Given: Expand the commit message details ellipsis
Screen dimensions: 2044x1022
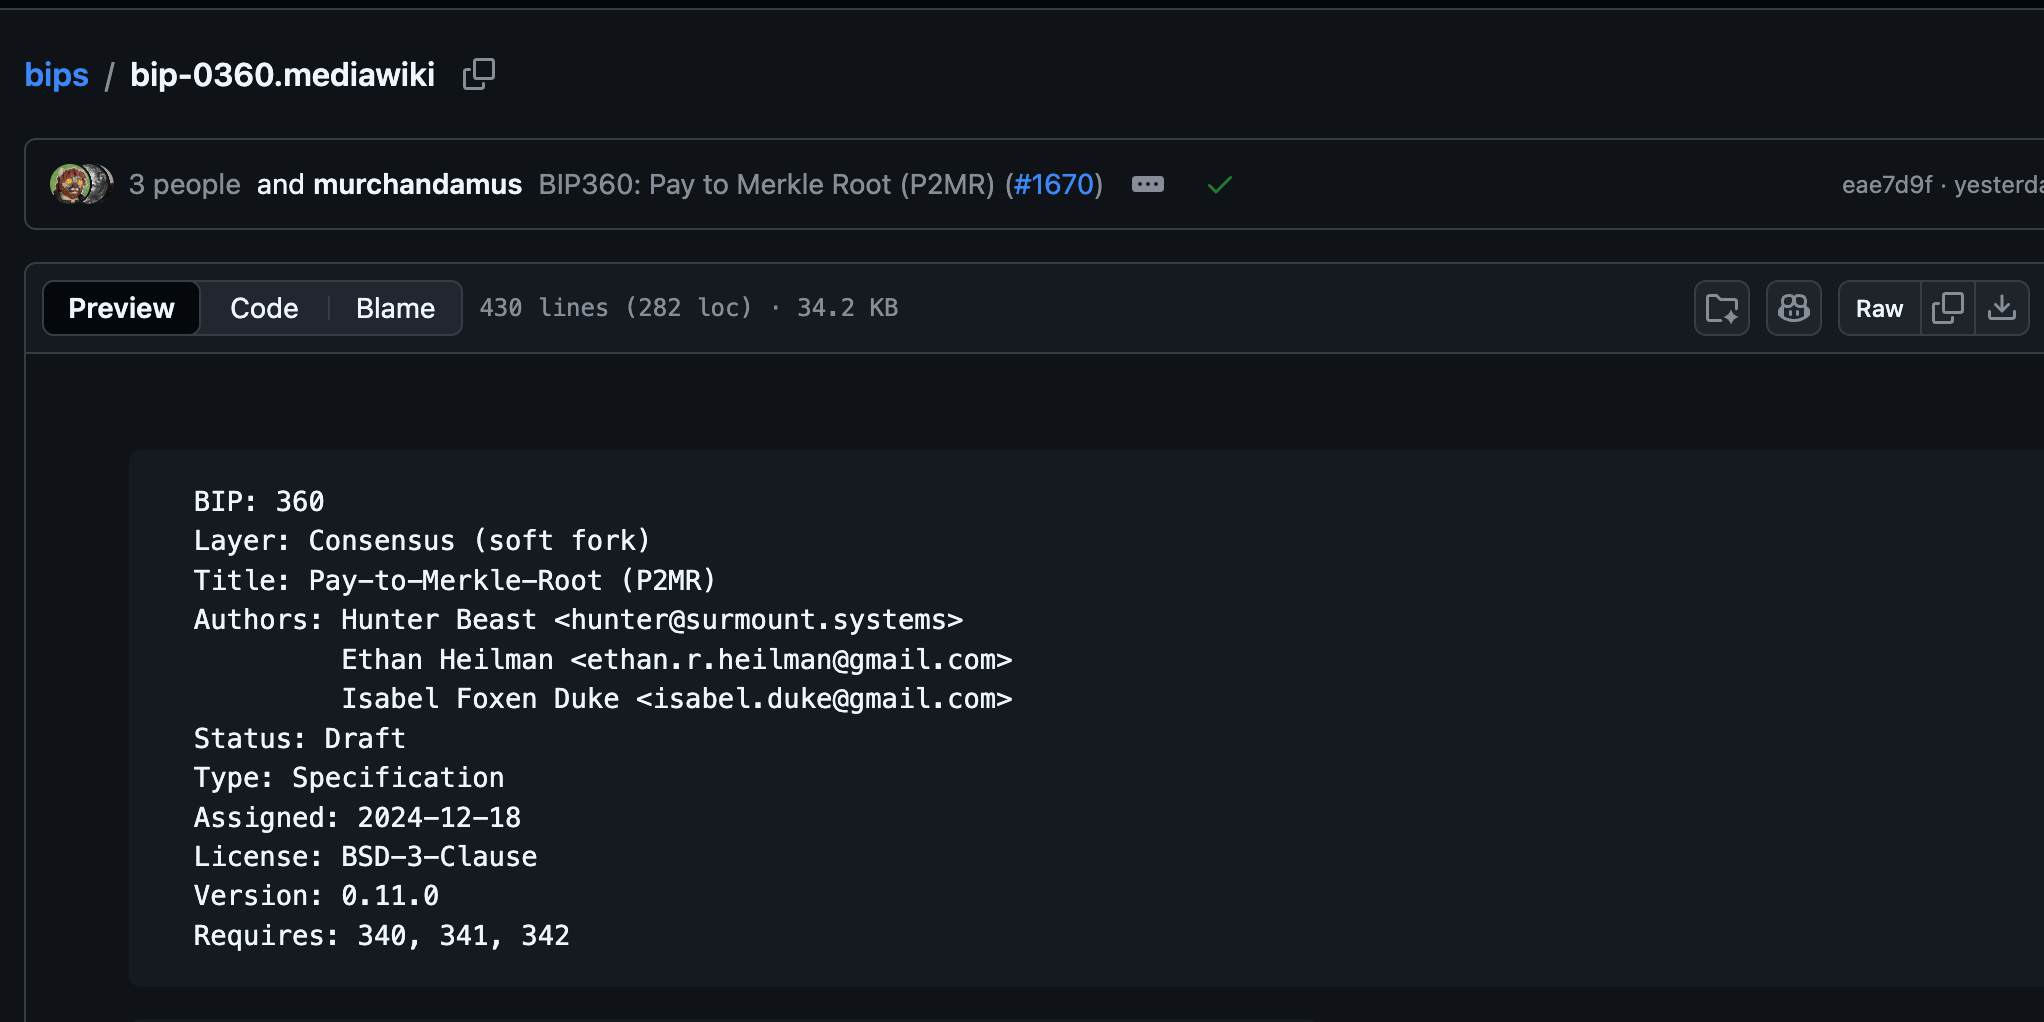Looking at the screenshot, I should click(x=1147, y=185).
